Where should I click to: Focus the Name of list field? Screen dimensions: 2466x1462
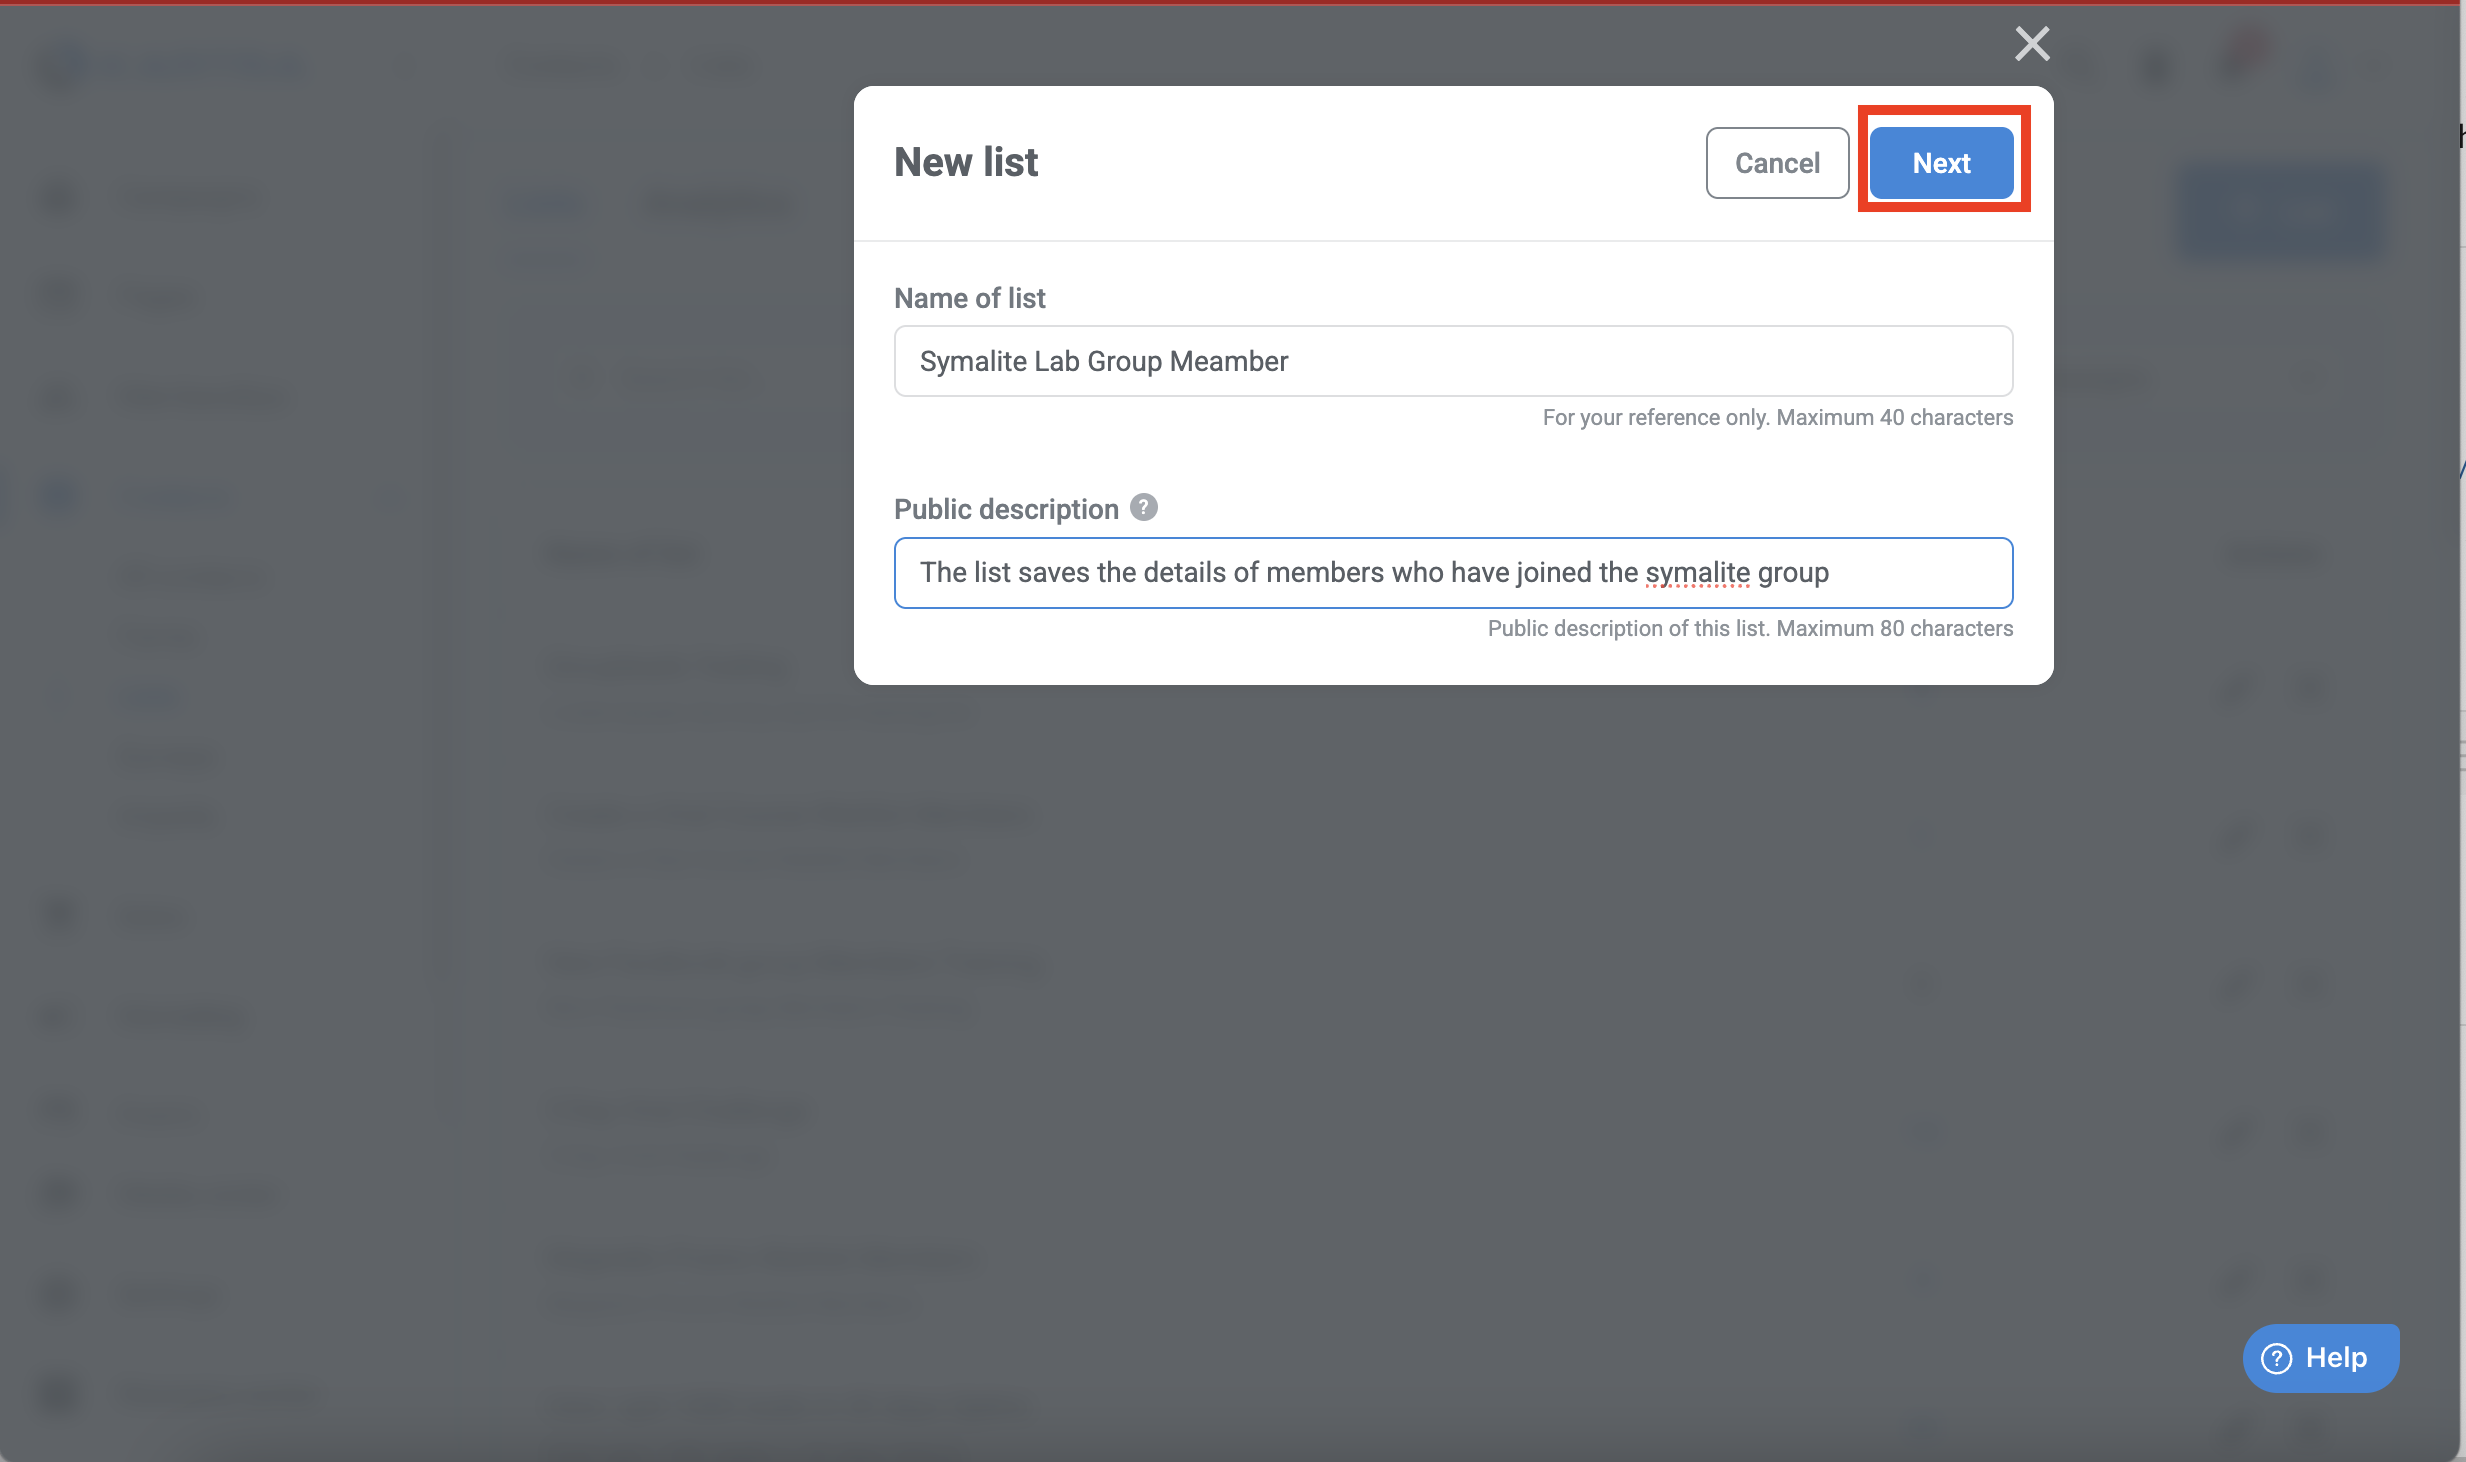(1452, 361)
